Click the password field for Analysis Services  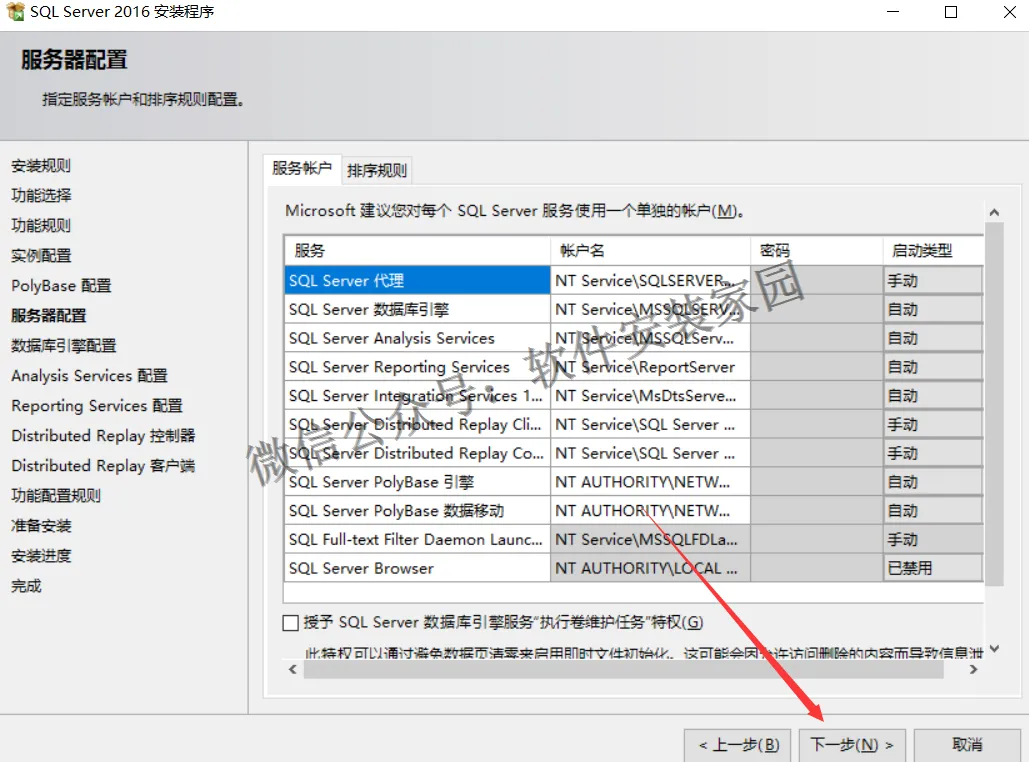tap(817, 339)
